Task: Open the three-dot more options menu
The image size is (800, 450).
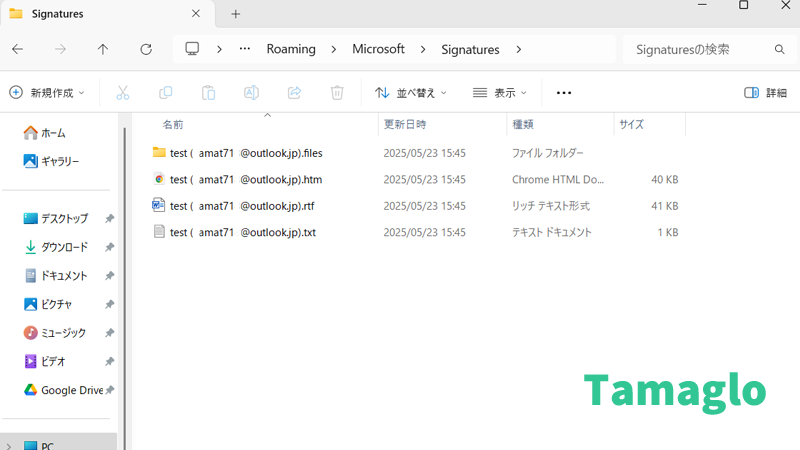Action: 563,92
